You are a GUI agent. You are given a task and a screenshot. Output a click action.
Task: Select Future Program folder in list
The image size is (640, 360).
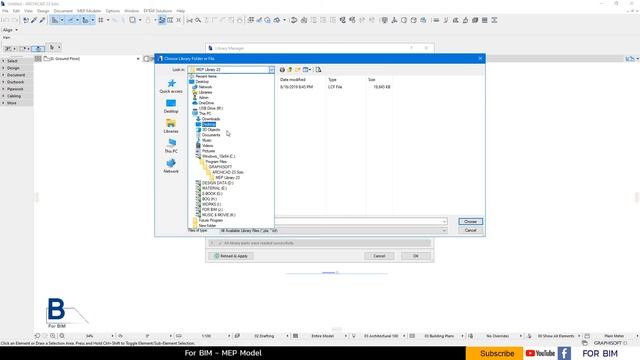tap(211, 220)
